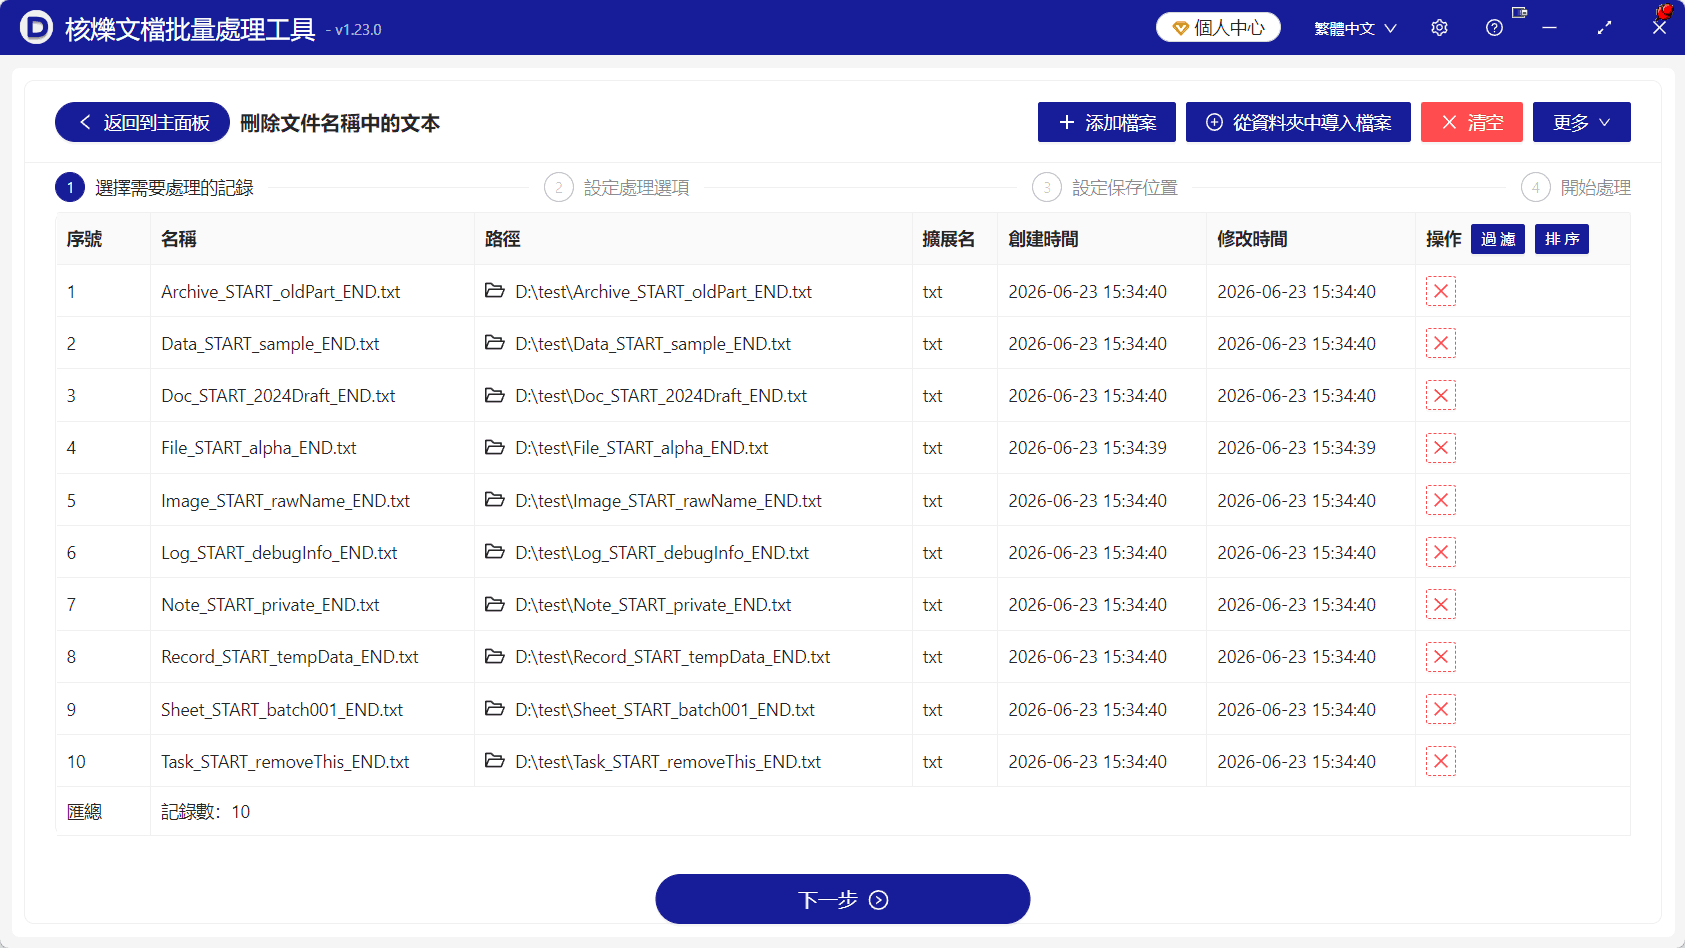Open folder icon beside Sheet_START_batch001 path
This screenshot has height=948, width=1685.
coord(494,709)
